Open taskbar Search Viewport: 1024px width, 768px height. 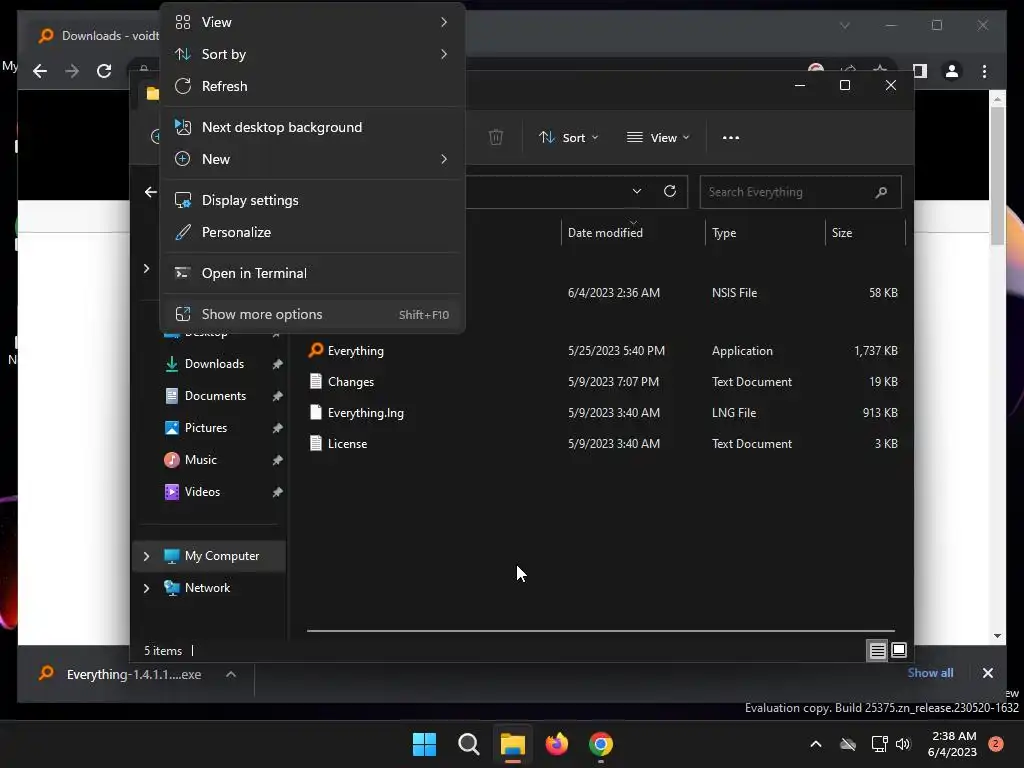[x=469, y=744]
